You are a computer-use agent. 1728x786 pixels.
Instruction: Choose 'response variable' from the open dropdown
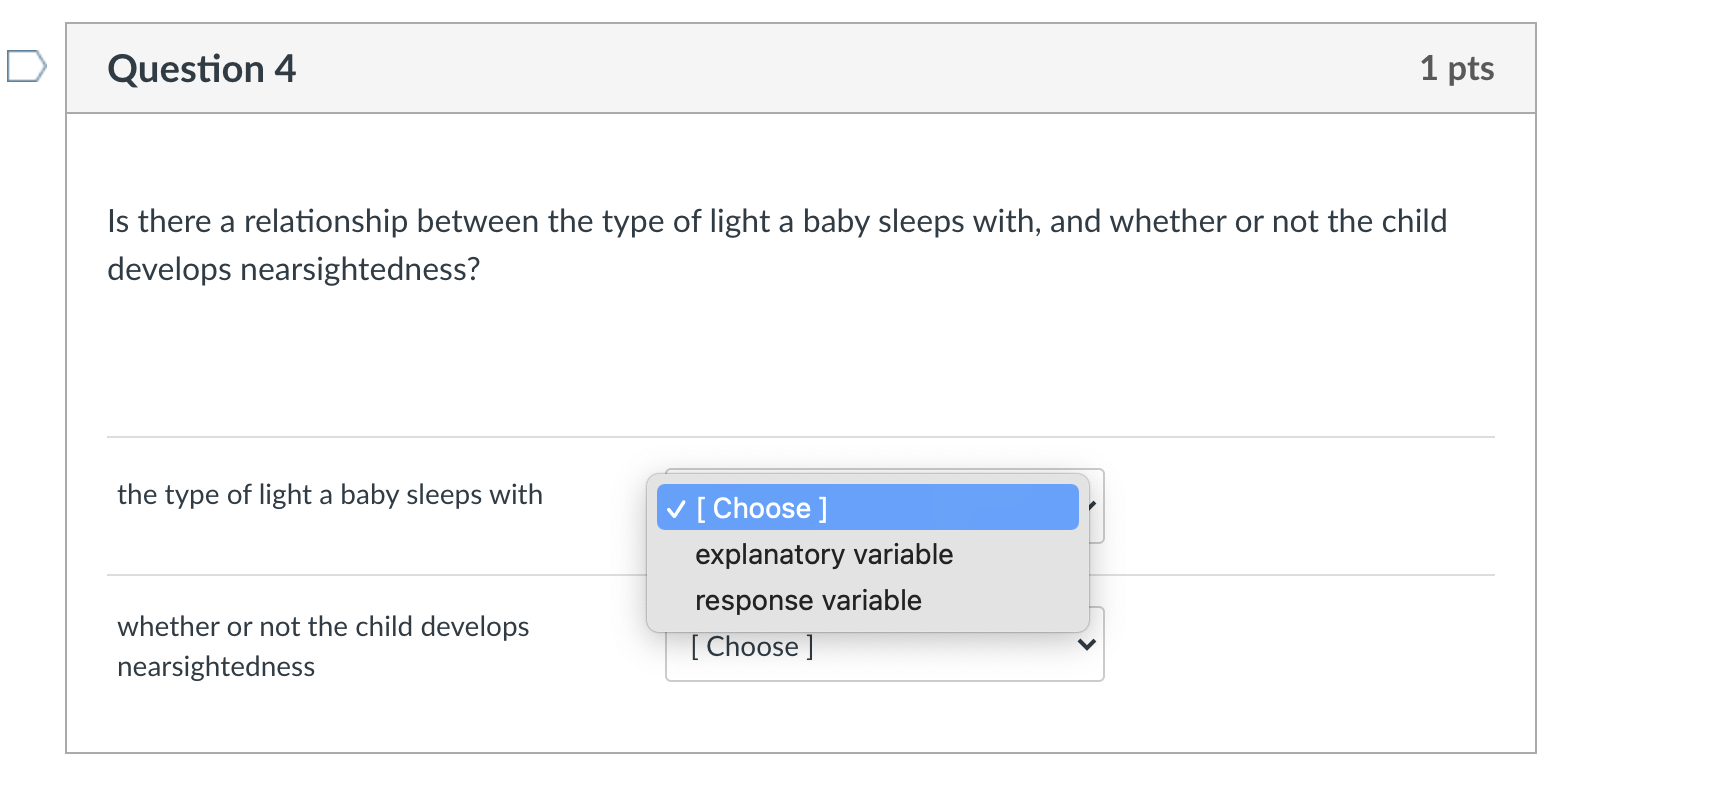(807, 599)
